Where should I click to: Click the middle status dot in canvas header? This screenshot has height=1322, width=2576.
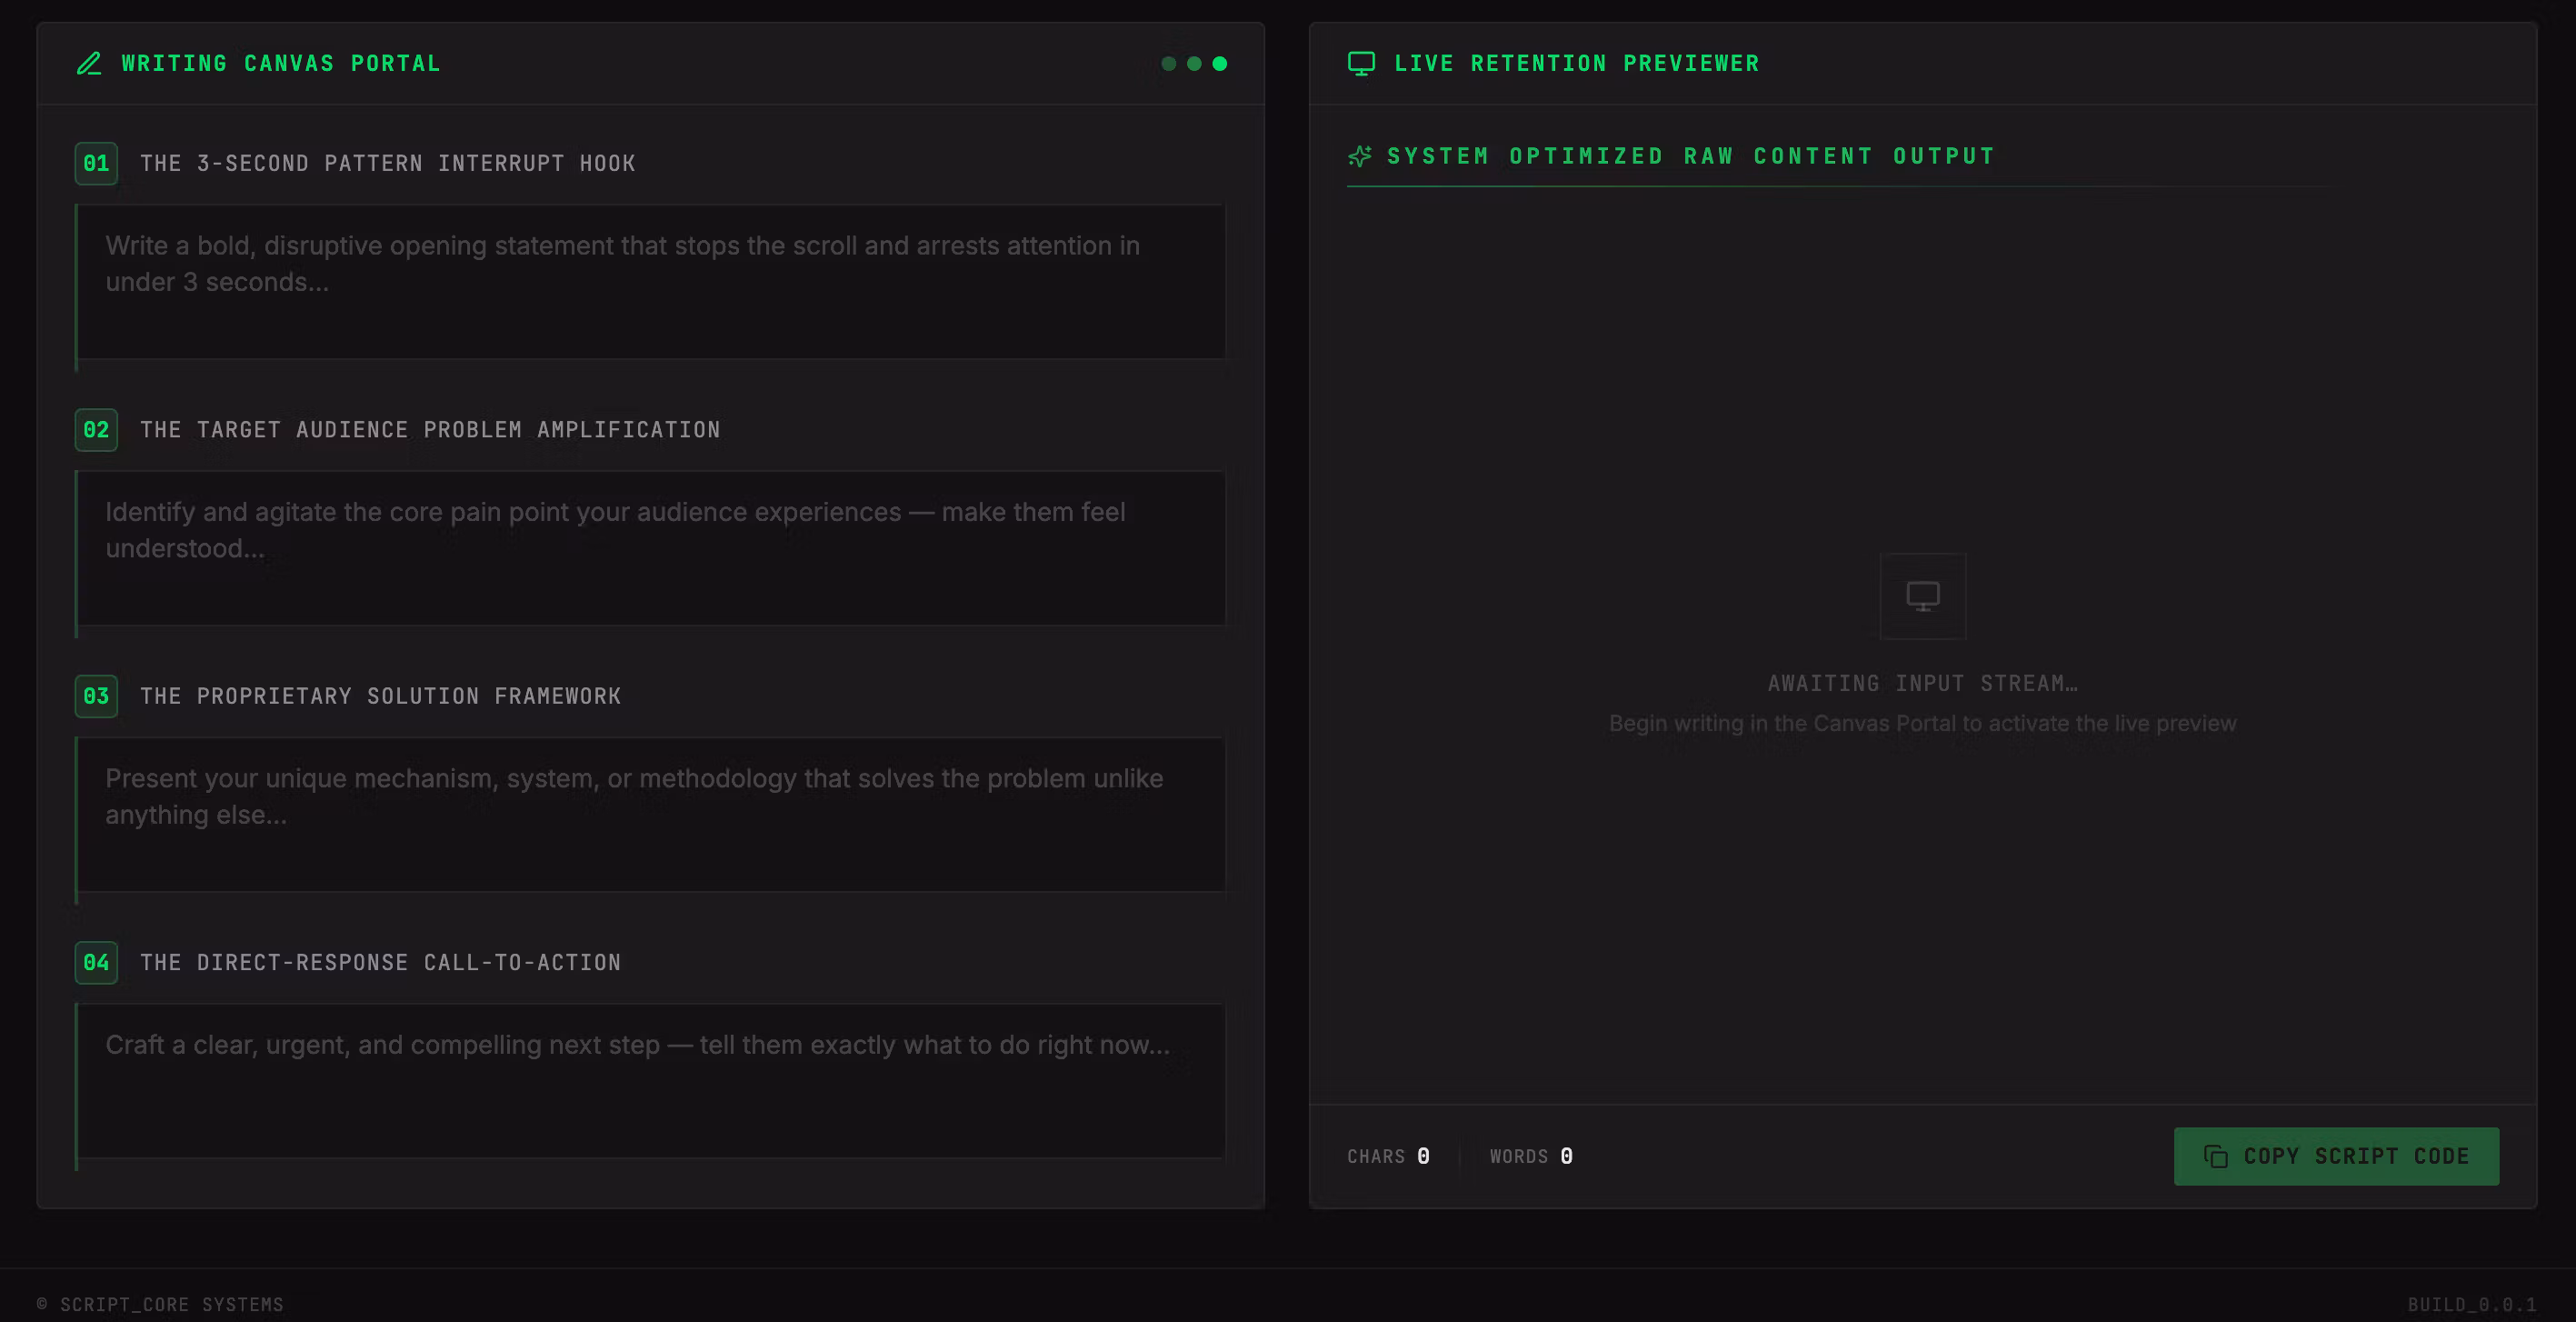click(1194, 64)
